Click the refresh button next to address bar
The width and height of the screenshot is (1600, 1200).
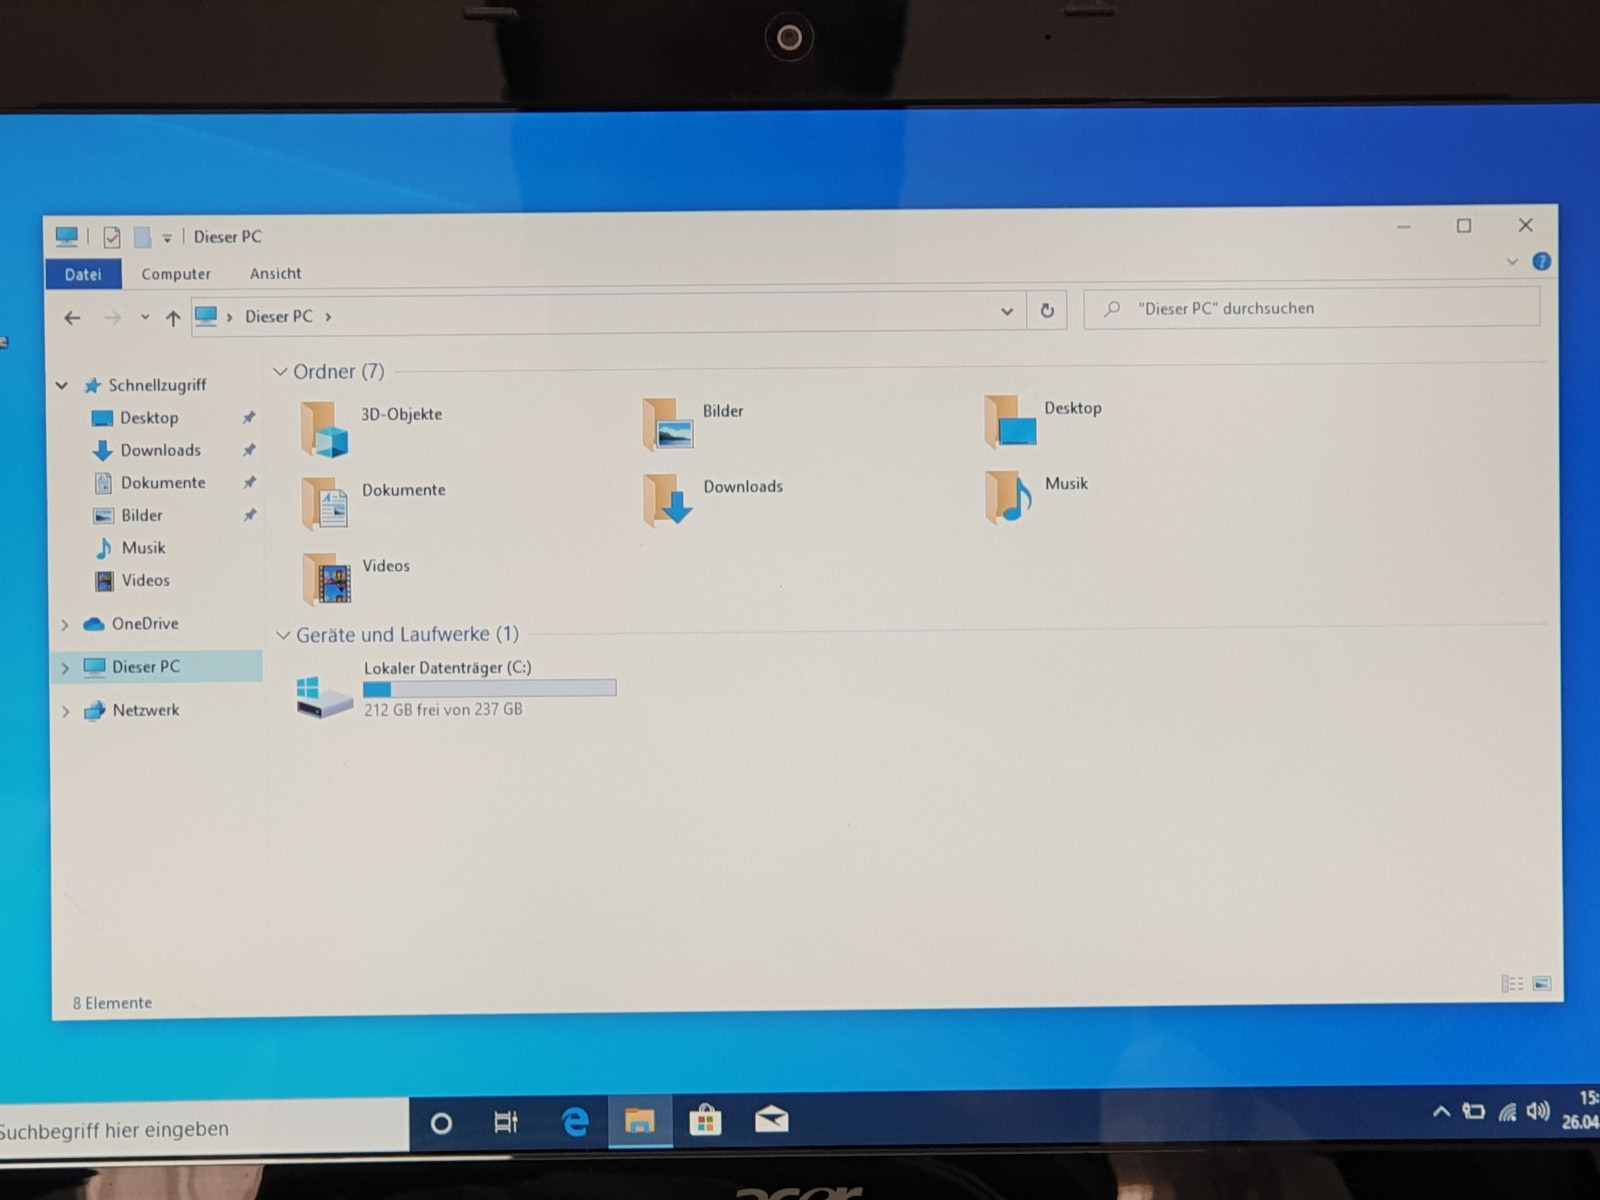[1047, 311]
